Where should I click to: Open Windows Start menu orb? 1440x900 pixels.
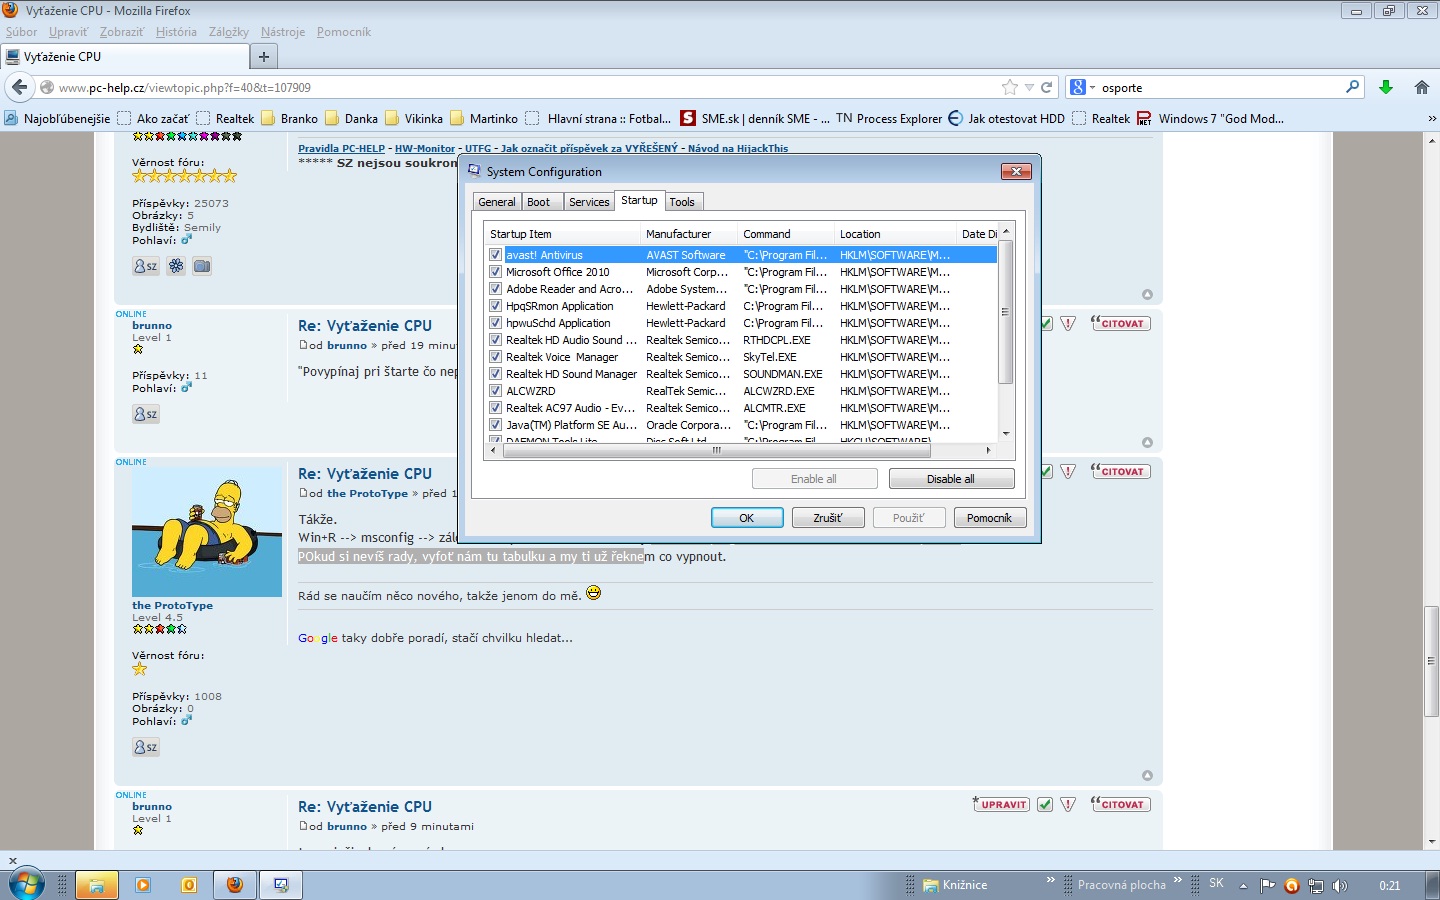(25, 884)
